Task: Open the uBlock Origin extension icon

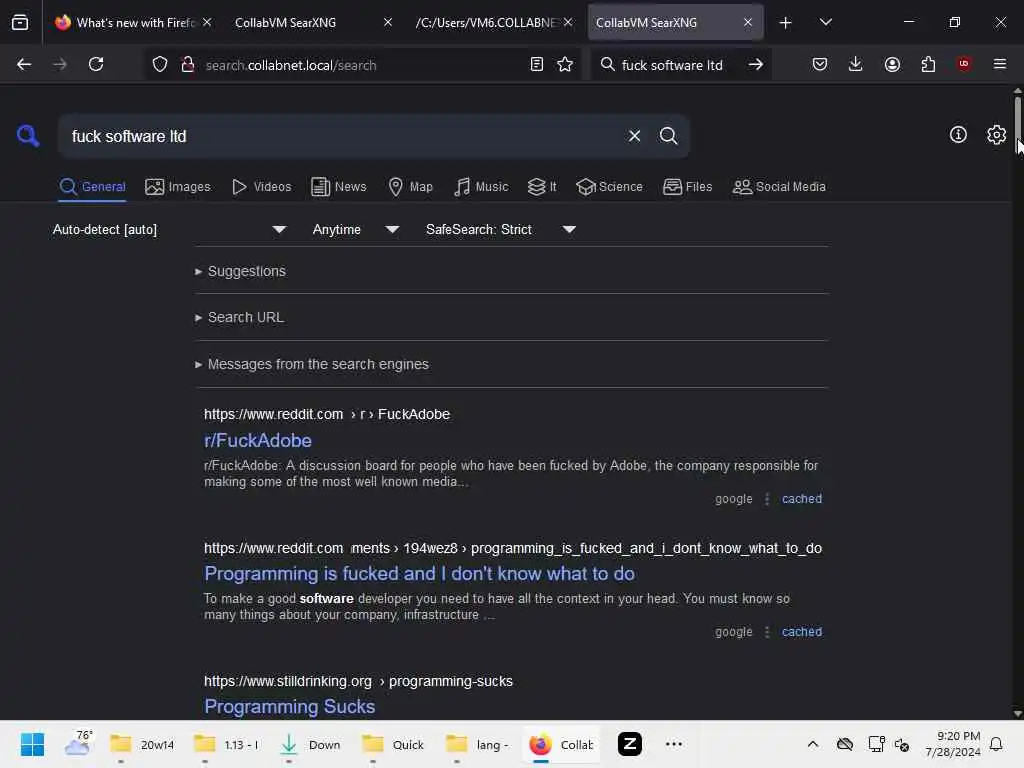Action: point(964,64)
